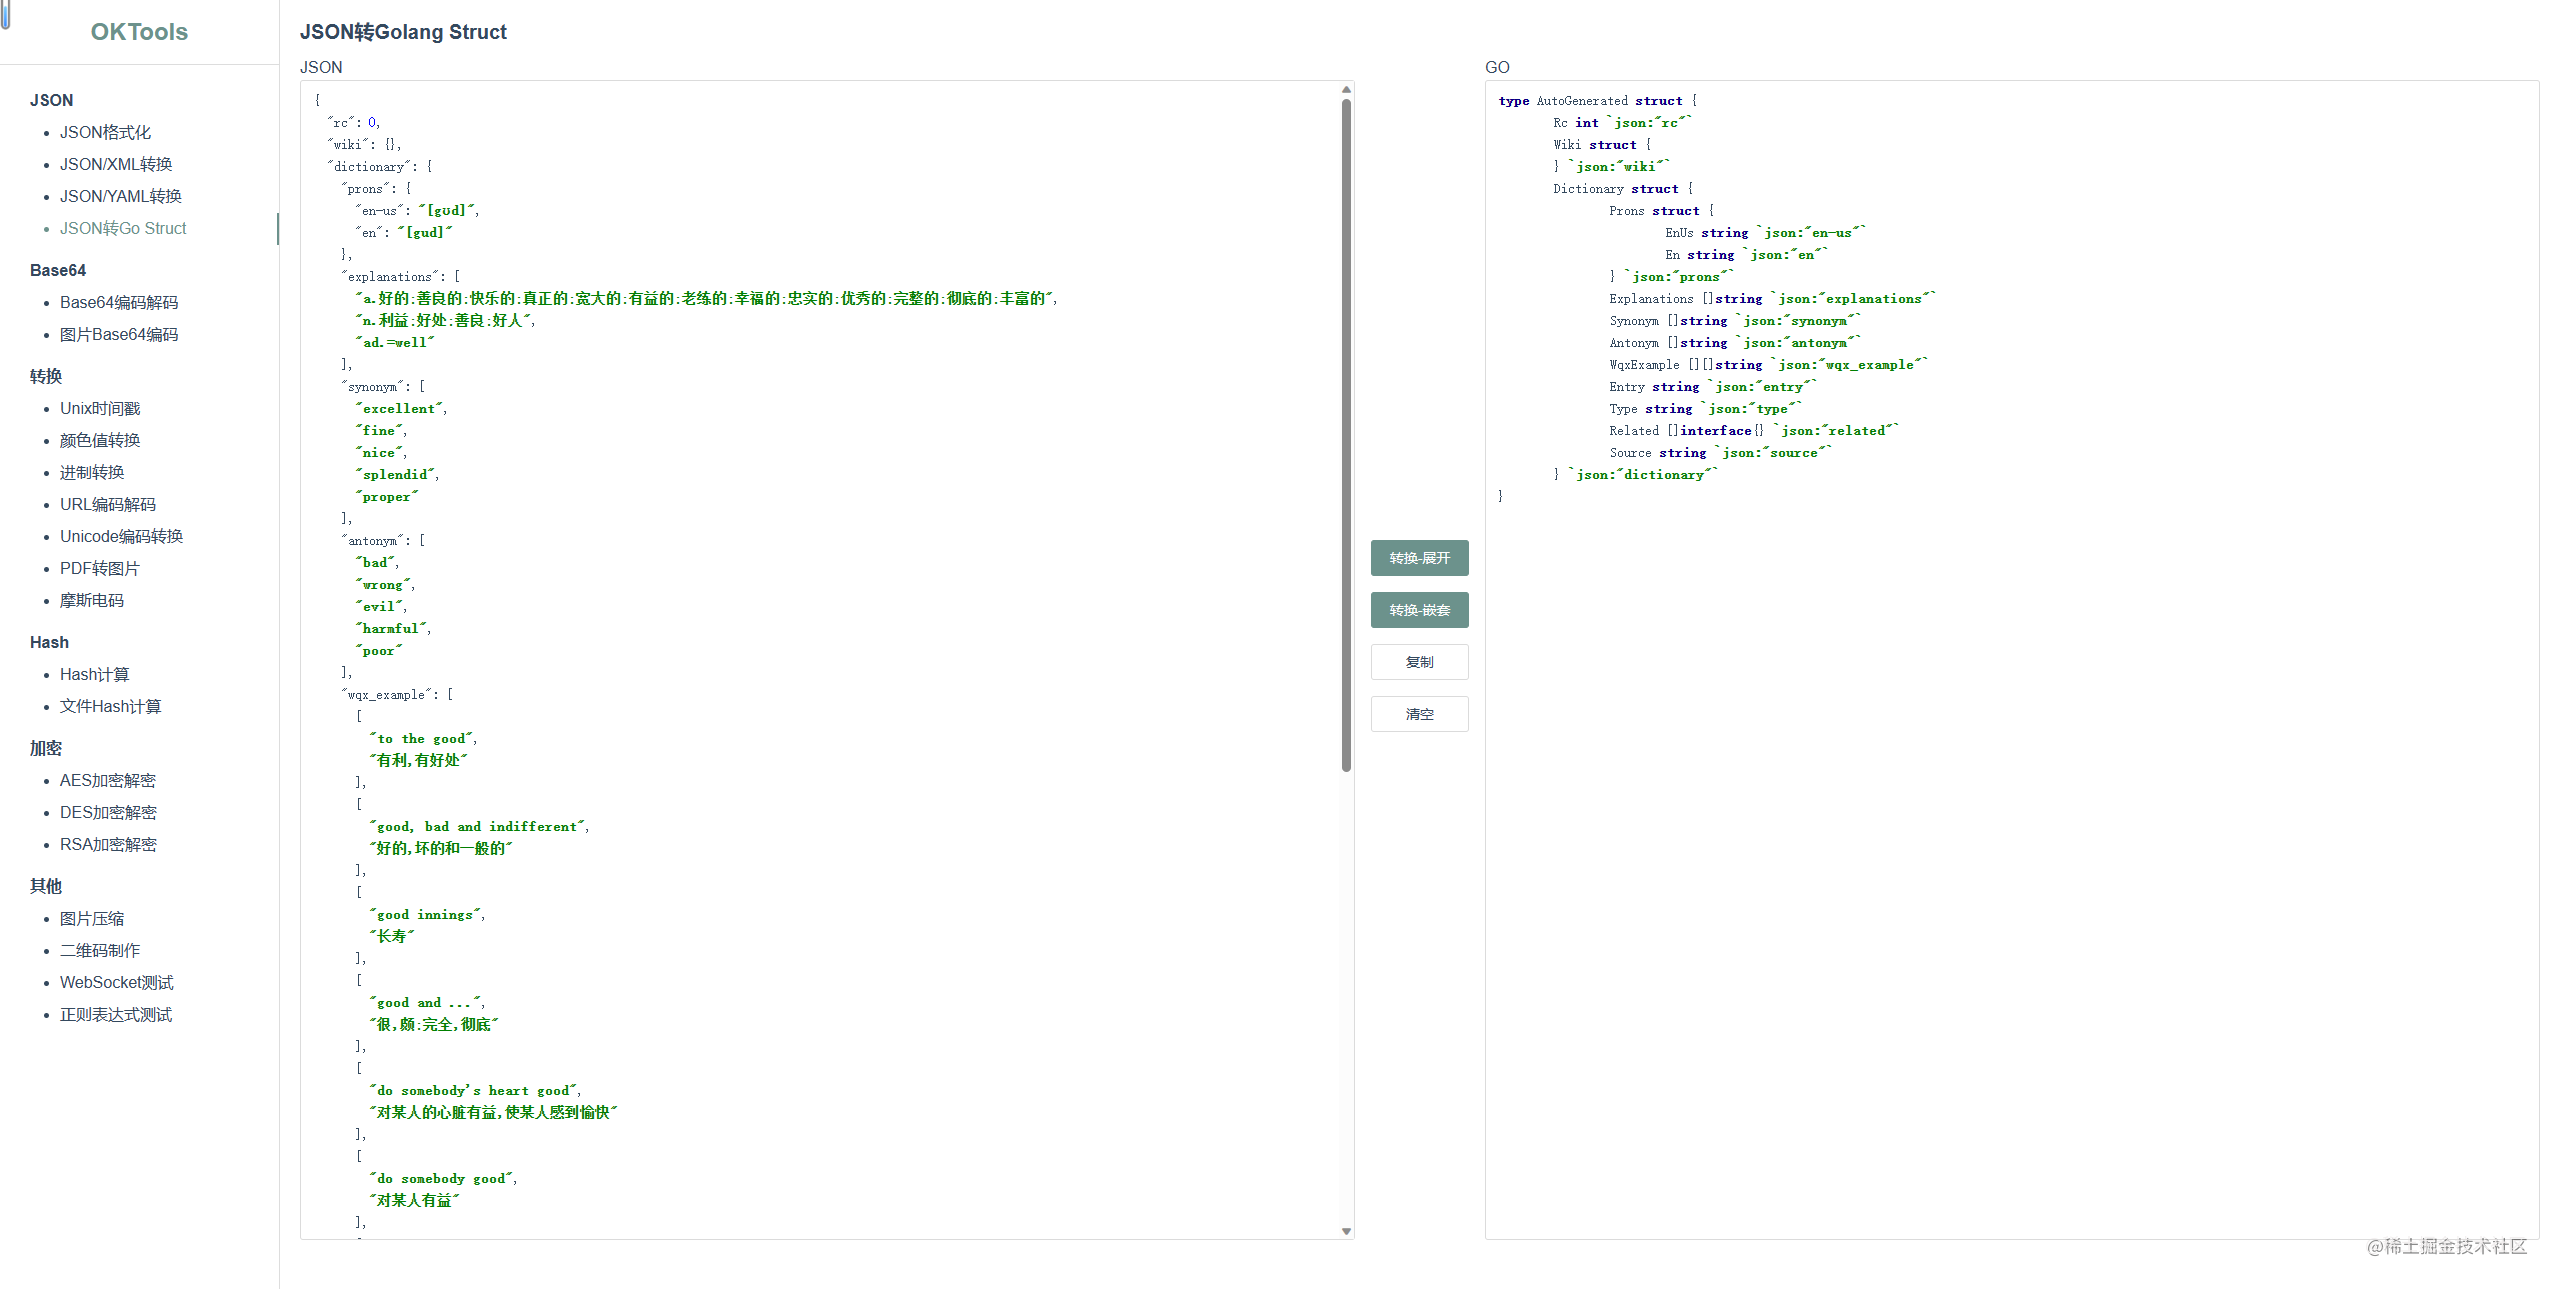The width and height of the screenshot is (2560, 1289).
Task: Open Unix时间戳 converter
Action: 100,408
